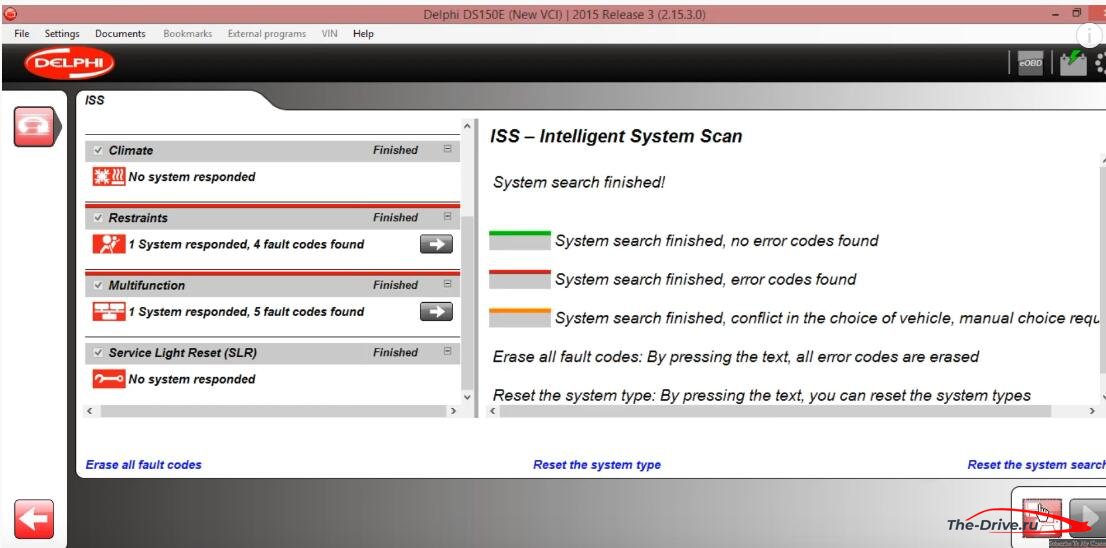Click info panel horizontal scroll left arrow

[x=493, y=410]
